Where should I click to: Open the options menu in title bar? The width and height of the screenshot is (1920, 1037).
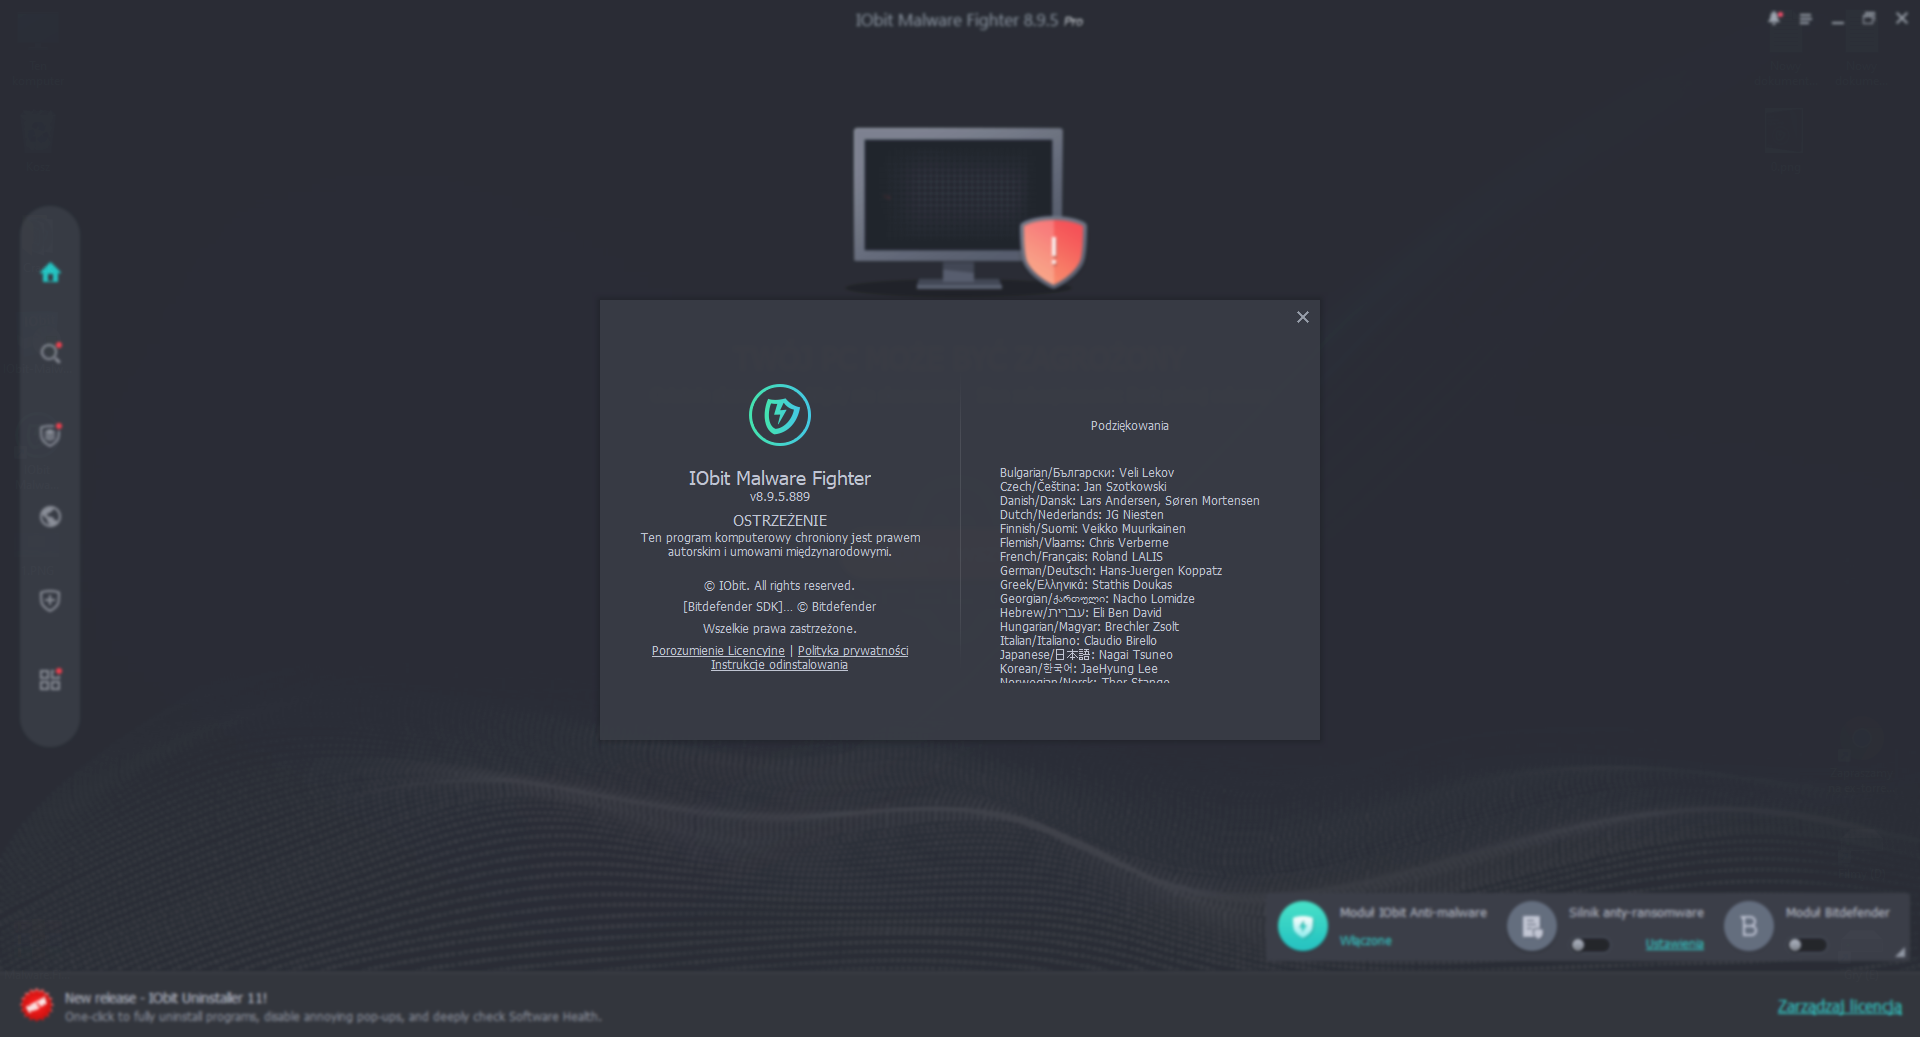coord(1806,19)
